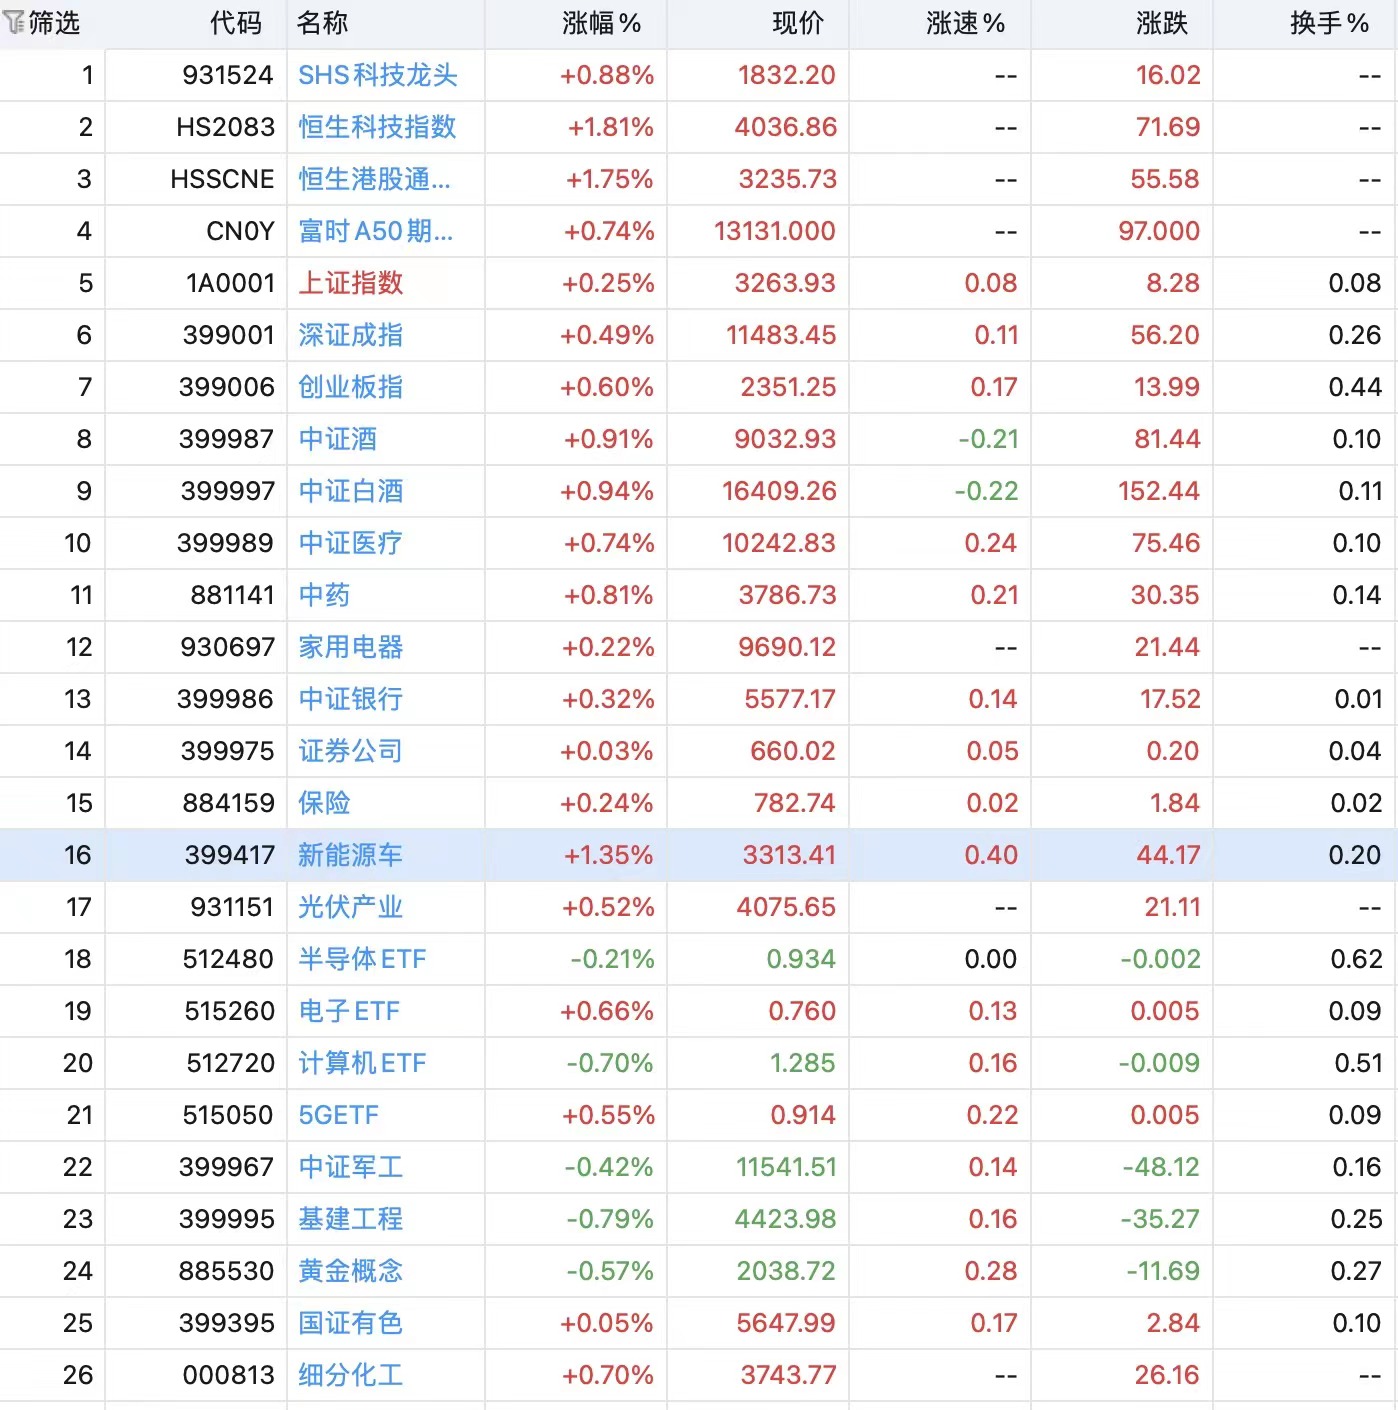Click price value 0.934
Screen dimensions: 1398x1410
[x=801, y=959]
